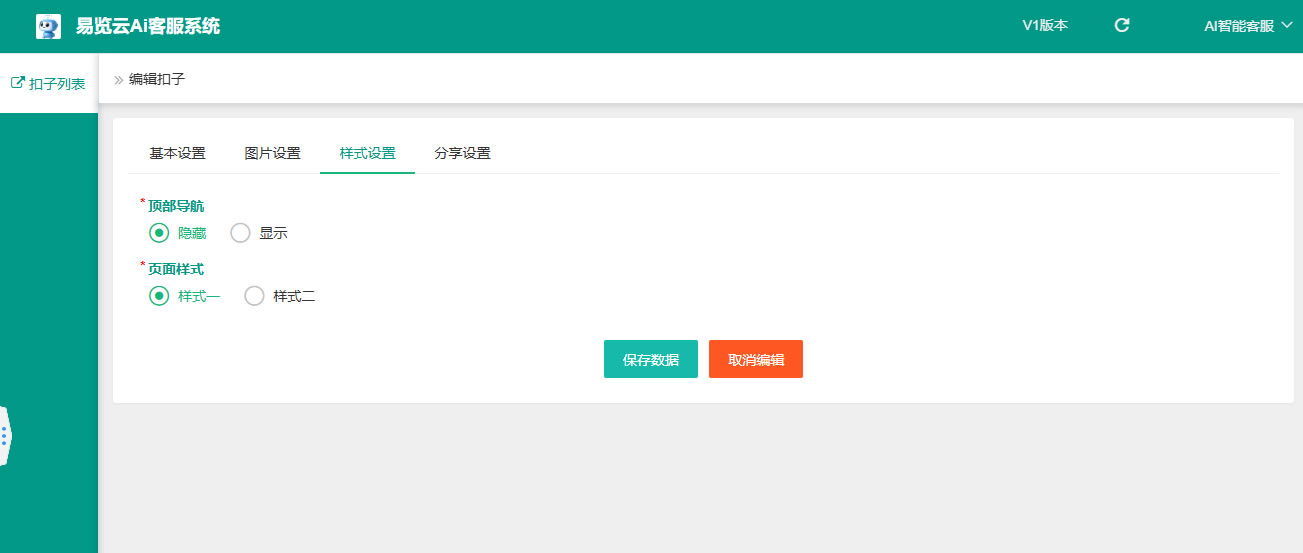Click the double-chevron breadcrumb icon
The height and width of the screenshot is (553, 1303).
[x=118, y=80]
